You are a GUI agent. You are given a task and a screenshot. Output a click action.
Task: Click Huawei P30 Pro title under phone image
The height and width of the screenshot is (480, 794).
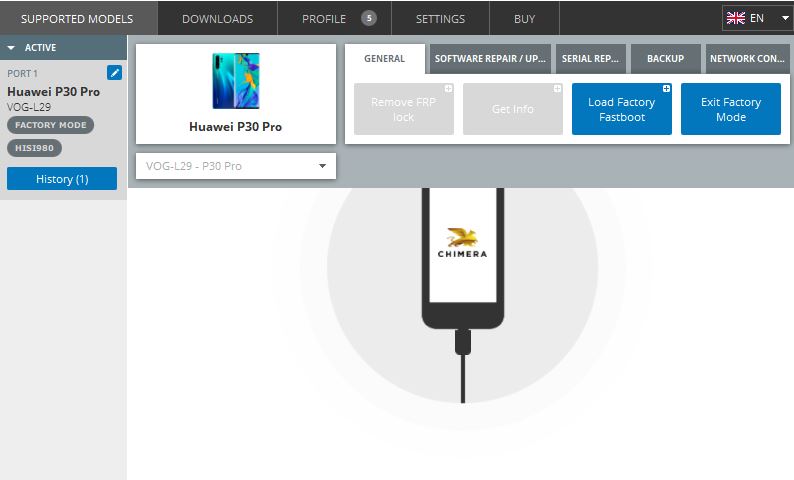[235, 127]
